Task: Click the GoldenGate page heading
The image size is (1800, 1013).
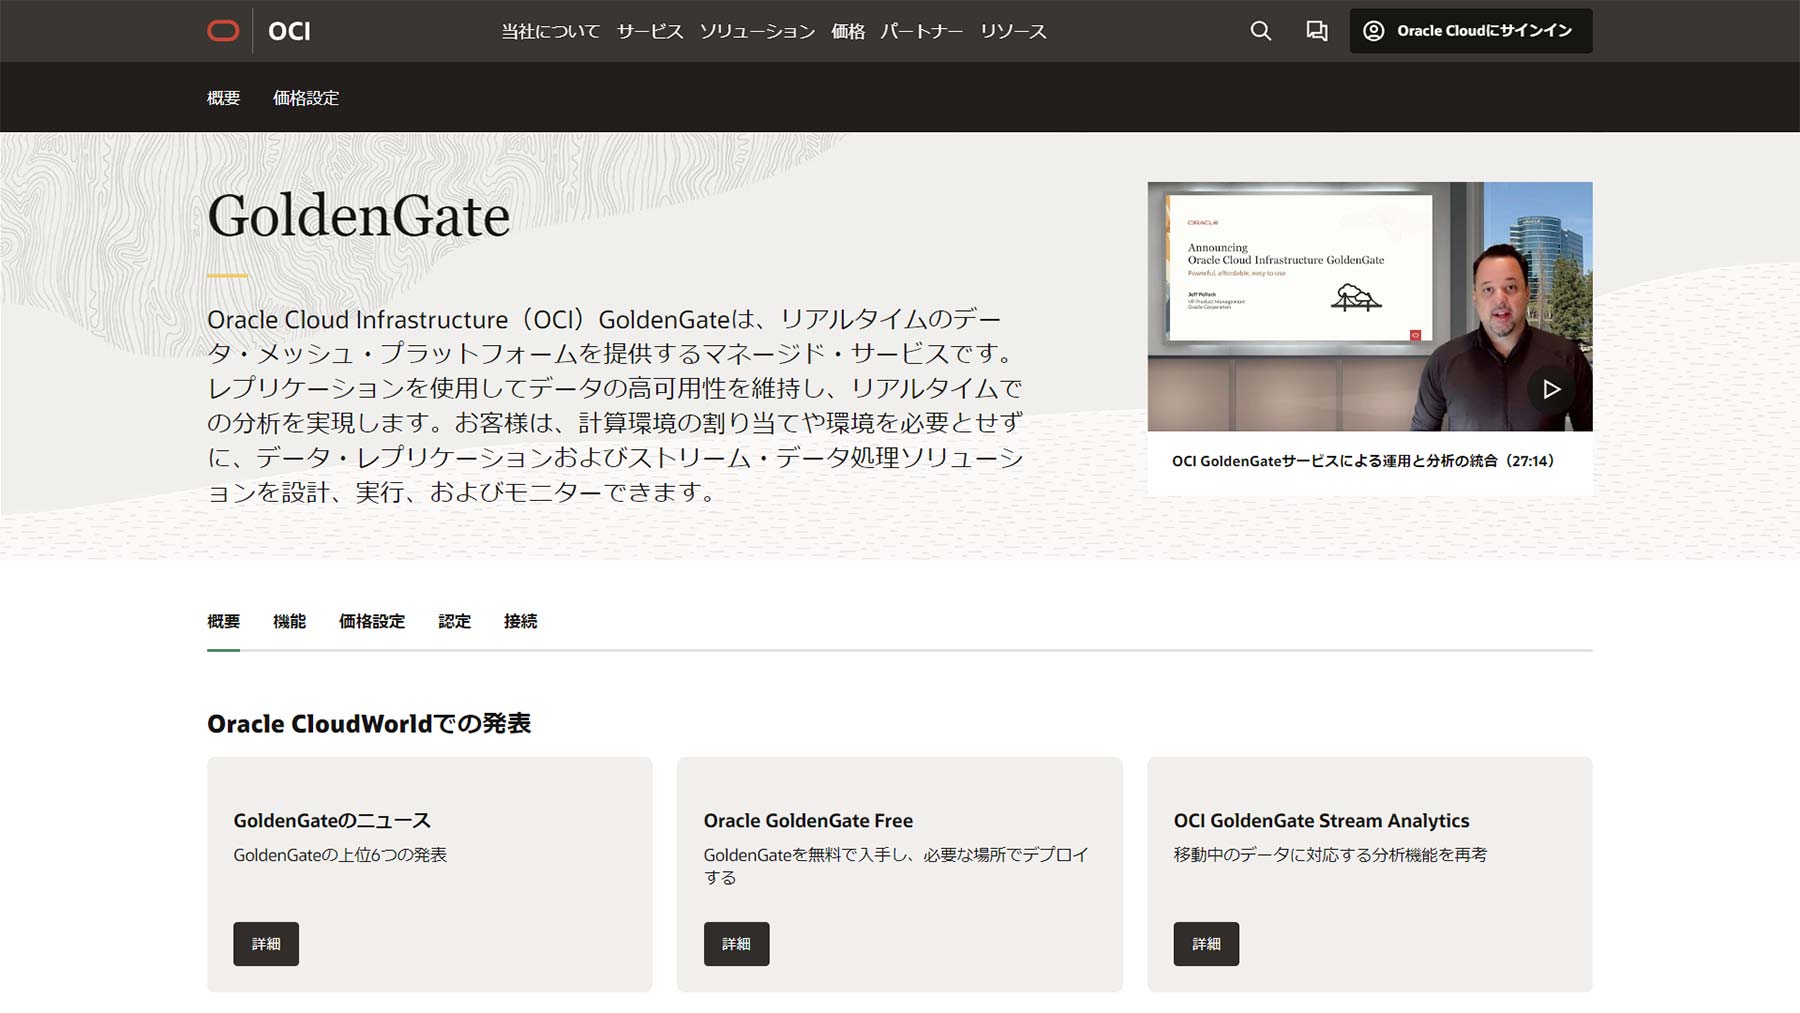Action: point(358,215)
